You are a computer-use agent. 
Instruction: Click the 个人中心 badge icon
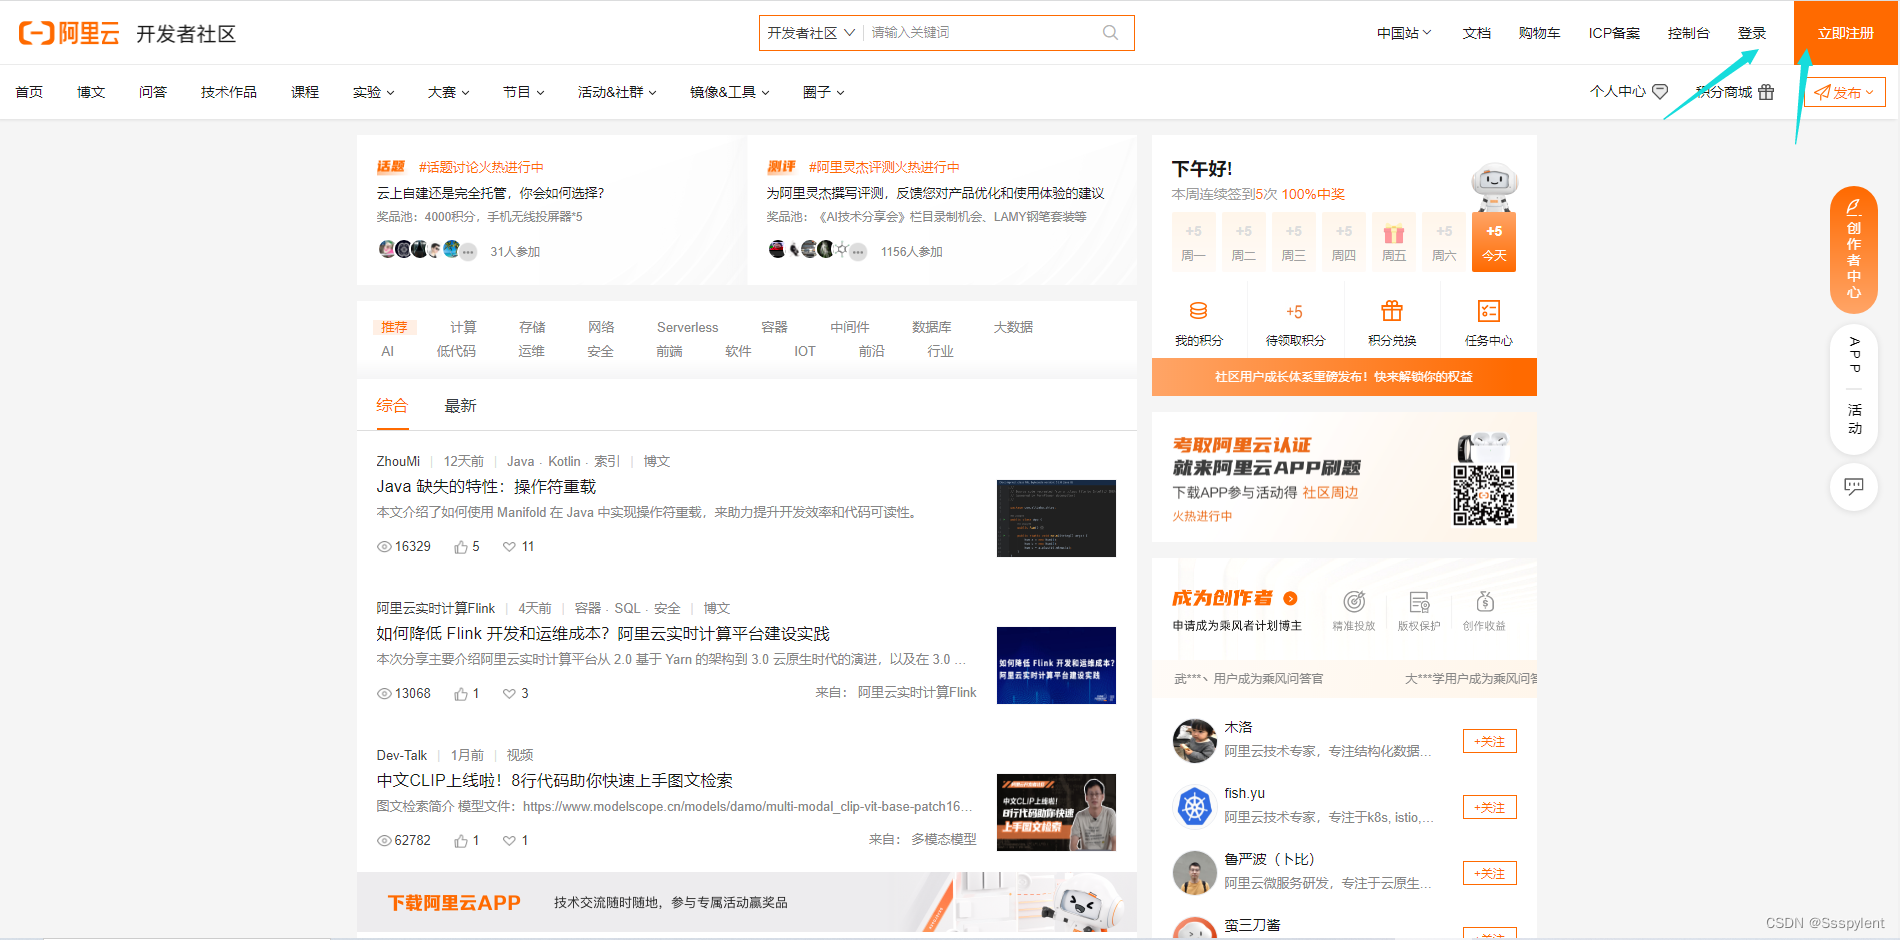click(1660, 91)
